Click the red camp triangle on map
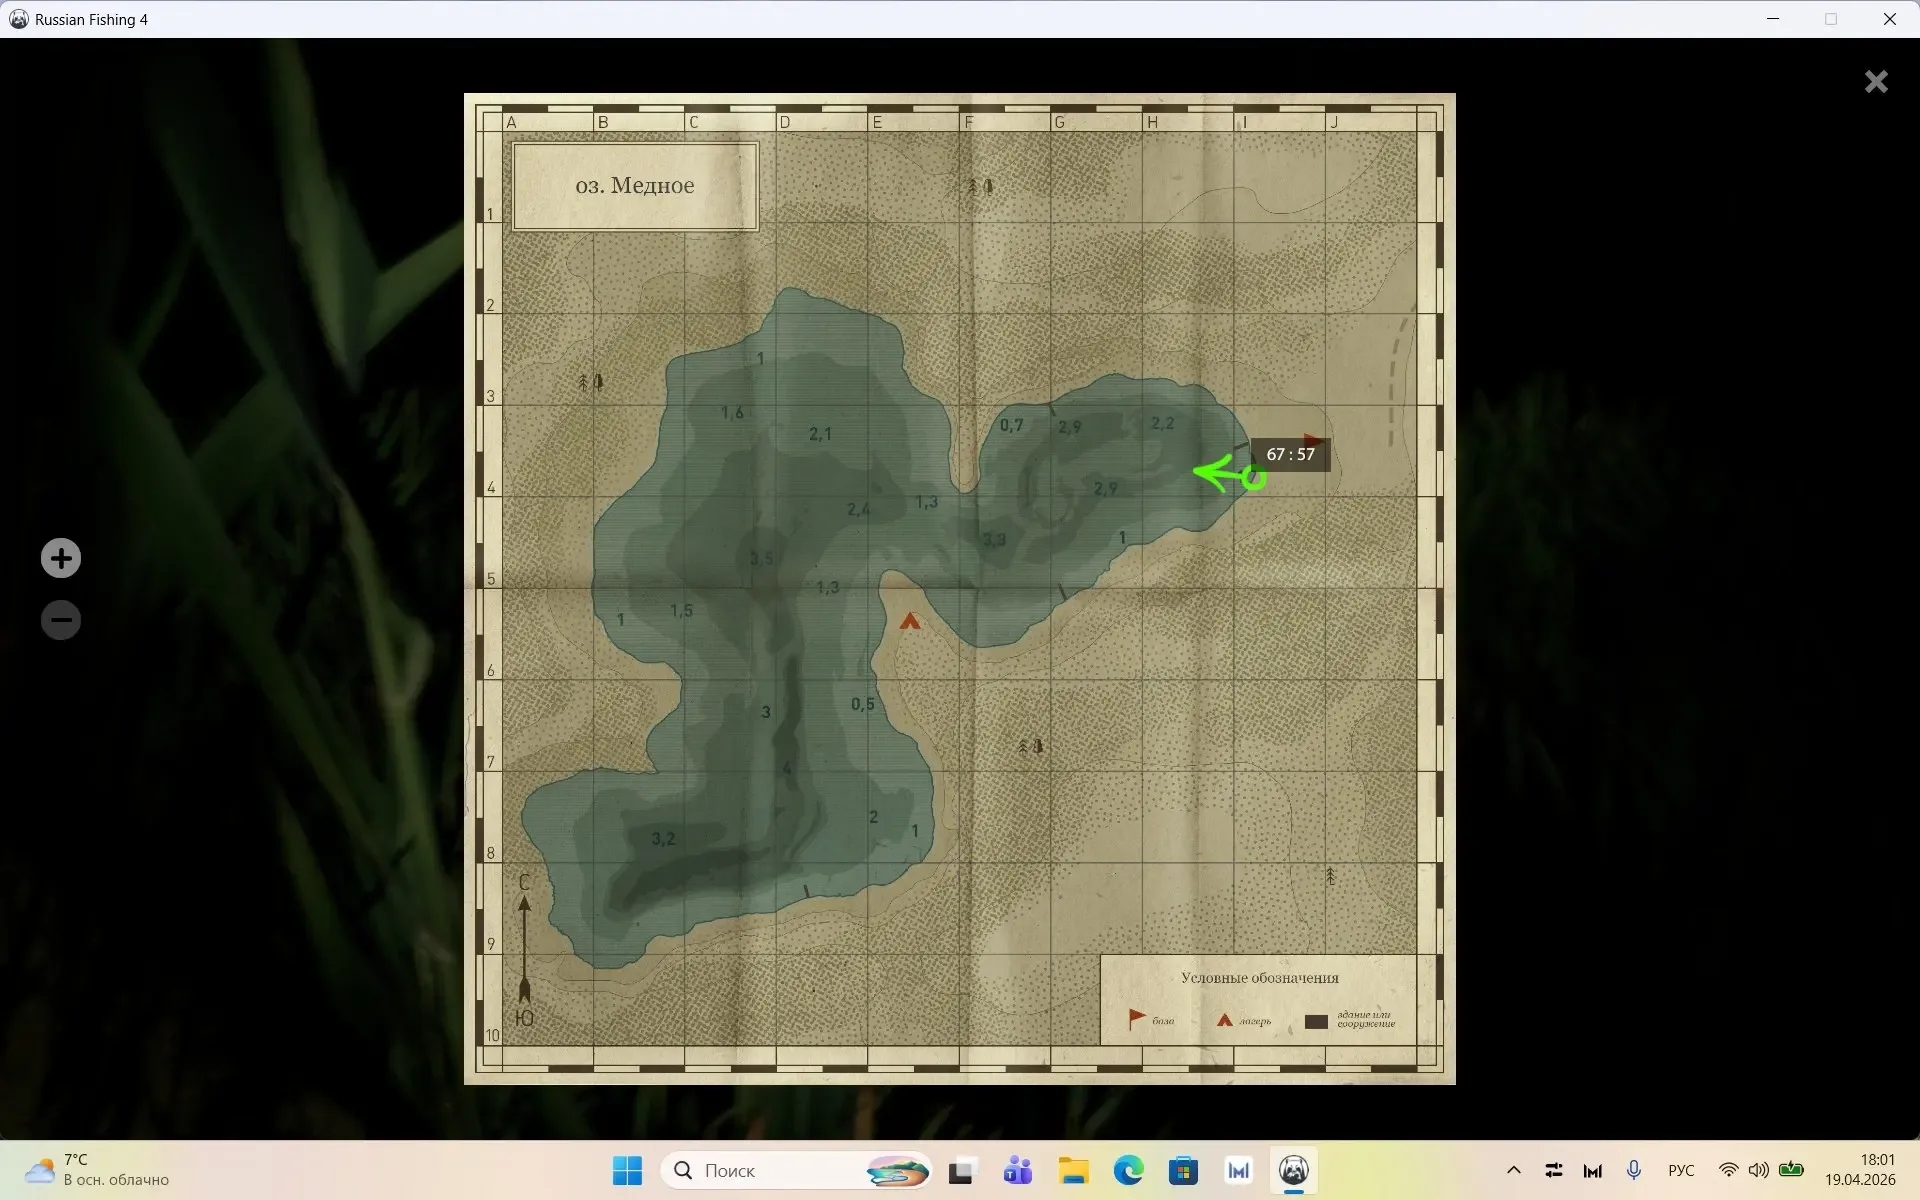This screenshot has height=1200, width=1920. (909, 622)
